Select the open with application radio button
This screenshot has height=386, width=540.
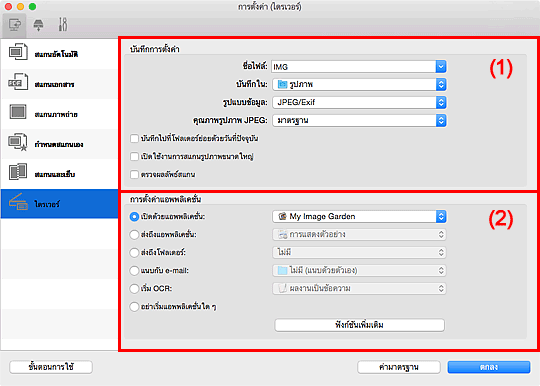coord(134,217)
